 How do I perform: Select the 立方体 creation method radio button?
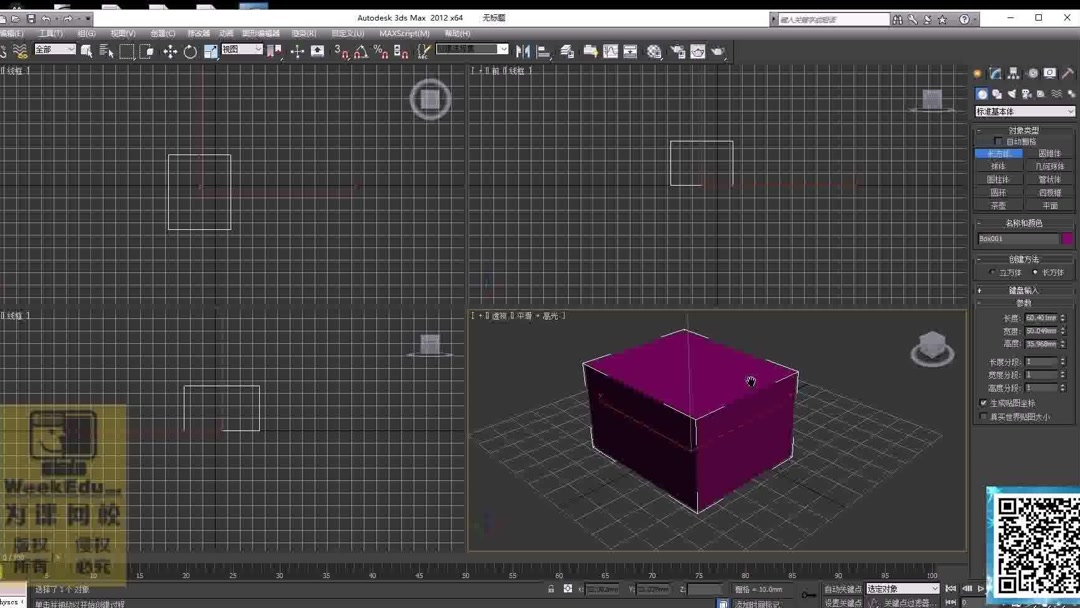(990, 271)
